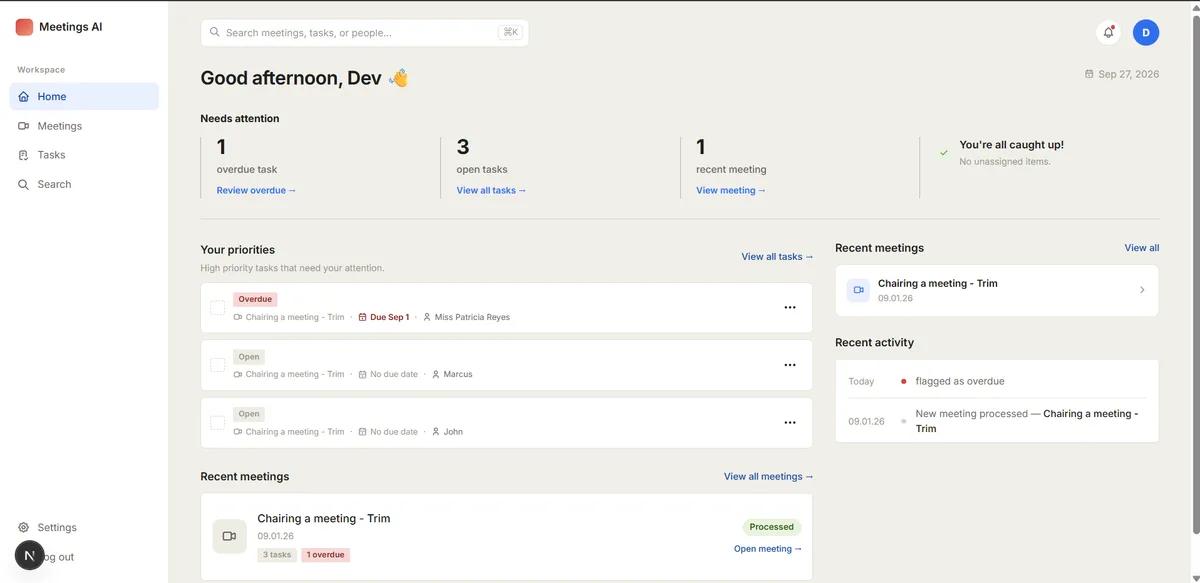
Task: Click Open badge on Marcus's task
Action: (x=249, y=357)
